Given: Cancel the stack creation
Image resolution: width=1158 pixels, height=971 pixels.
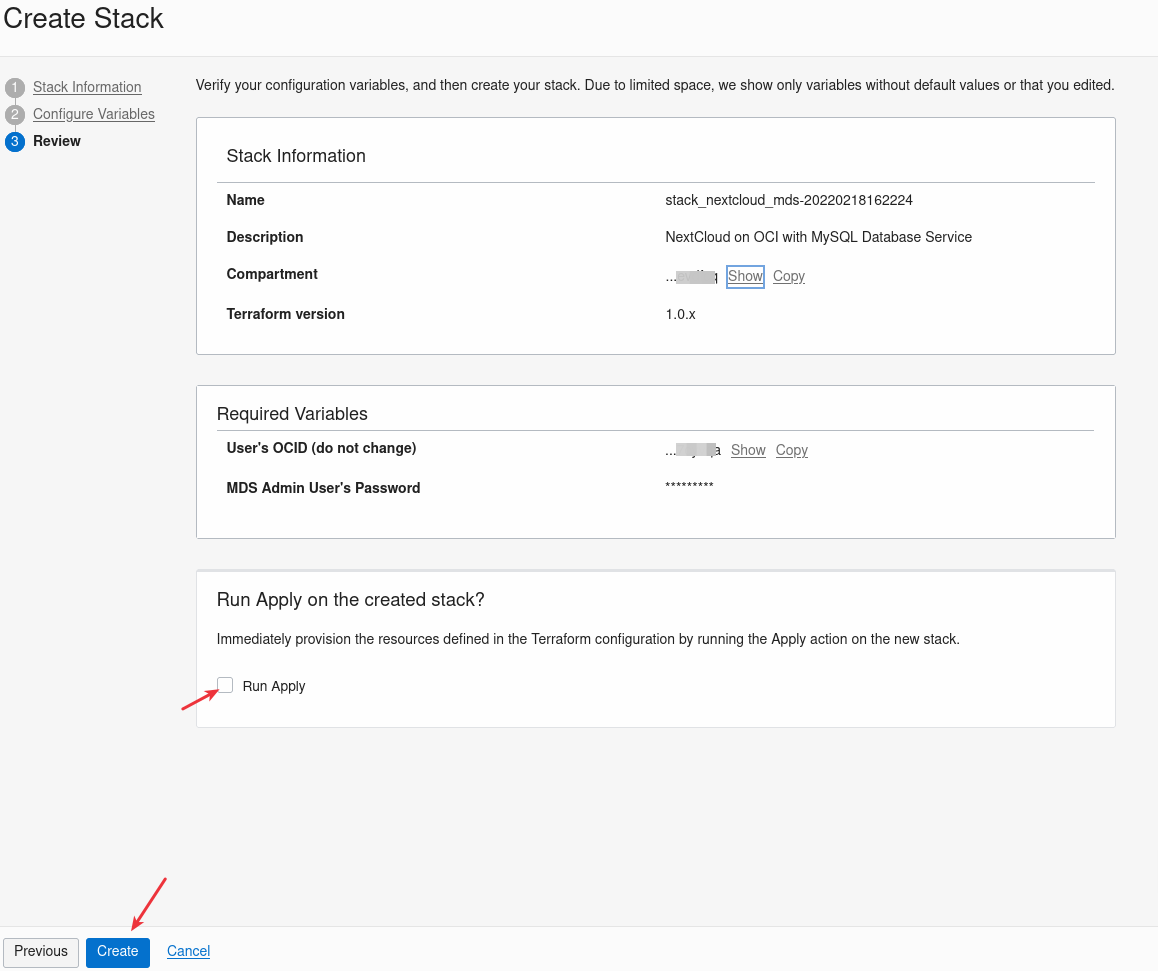Looking at the screenshot, I should tap(188, 951).
